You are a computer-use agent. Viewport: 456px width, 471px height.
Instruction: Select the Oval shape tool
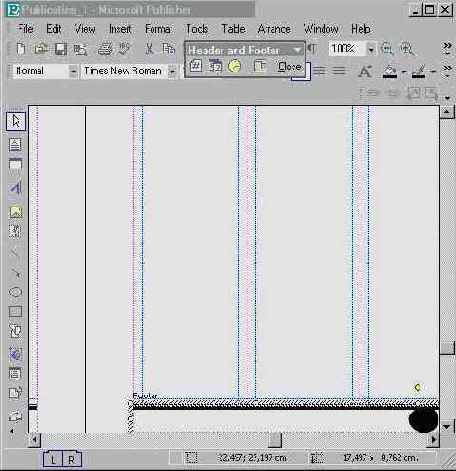[15, 292]
